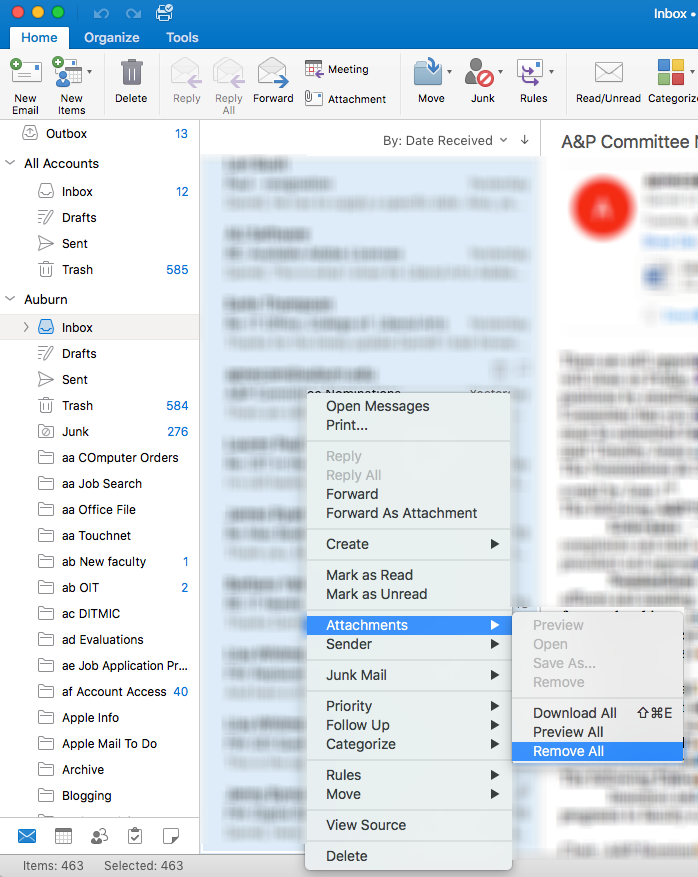Click the redo arrow in title bar
Viewport: 698px width, 877px height.
tap(133, 13)
